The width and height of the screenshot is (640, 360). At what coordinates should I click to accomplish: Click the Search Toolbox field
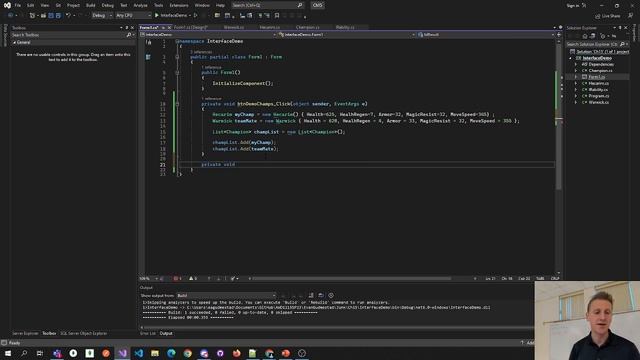[73, 35]
